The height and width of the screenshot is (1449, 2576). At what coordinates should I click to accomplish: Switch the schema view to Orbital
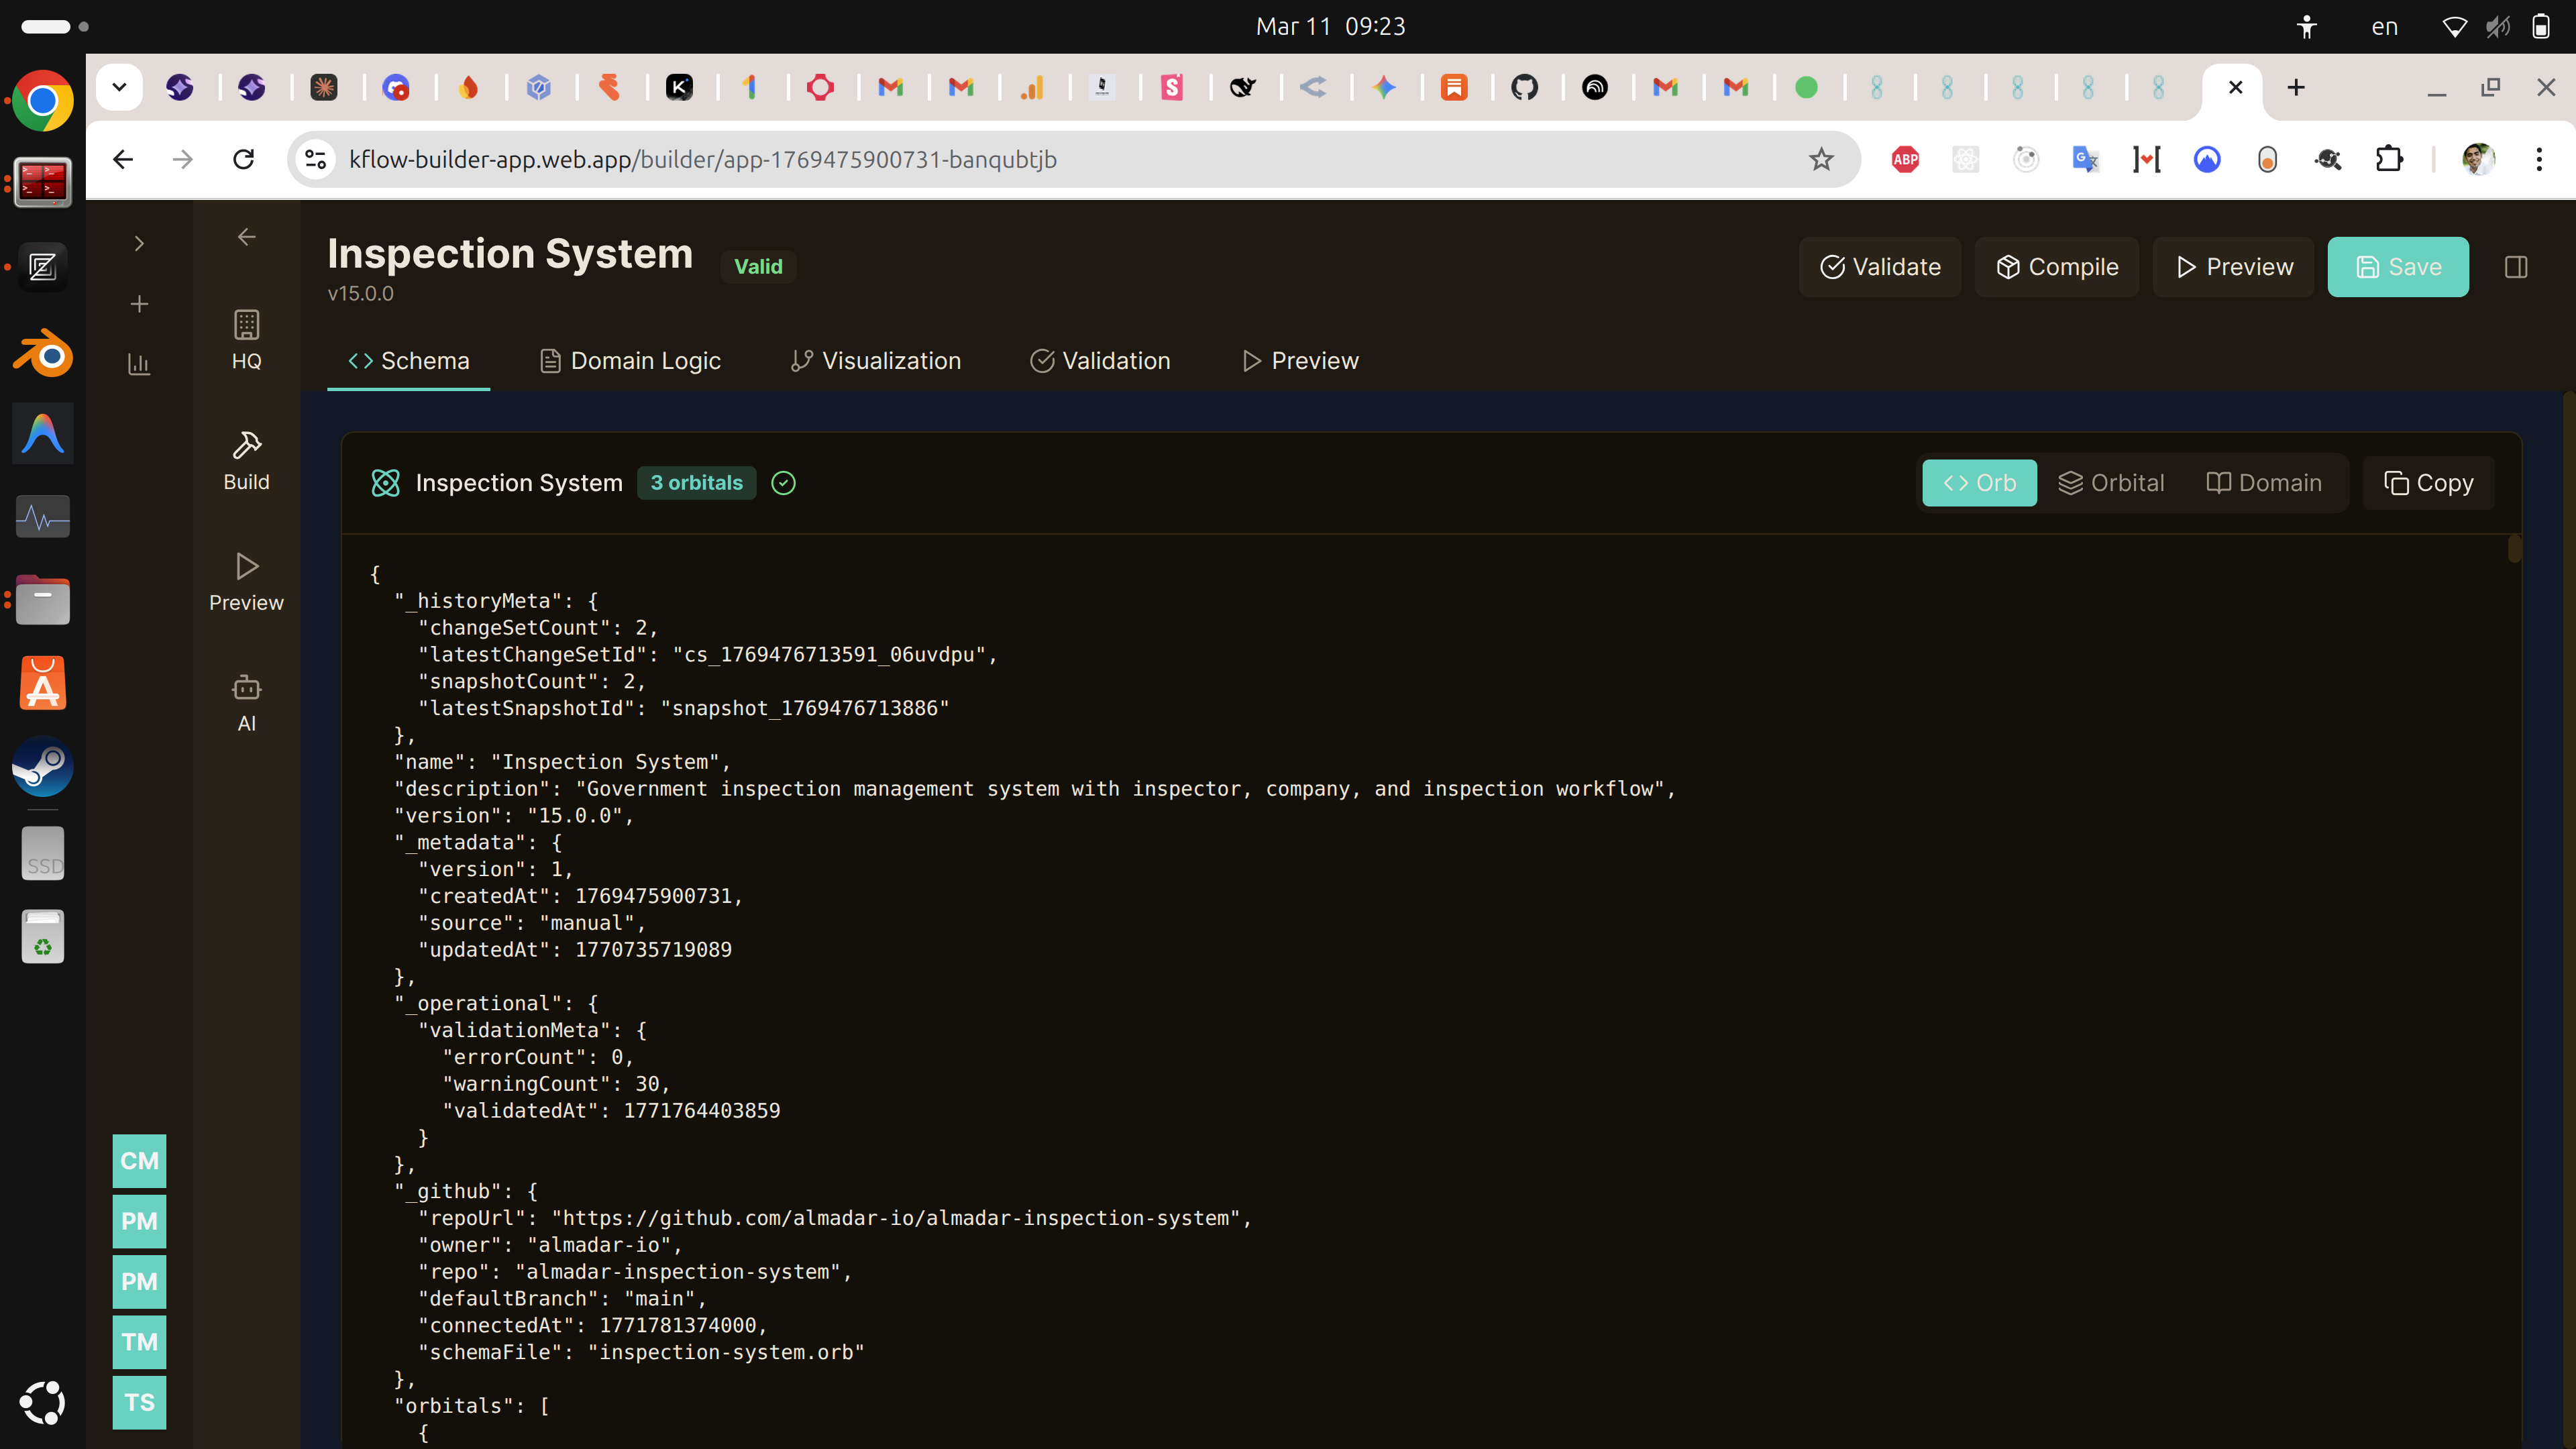[x=2111, y=483]
